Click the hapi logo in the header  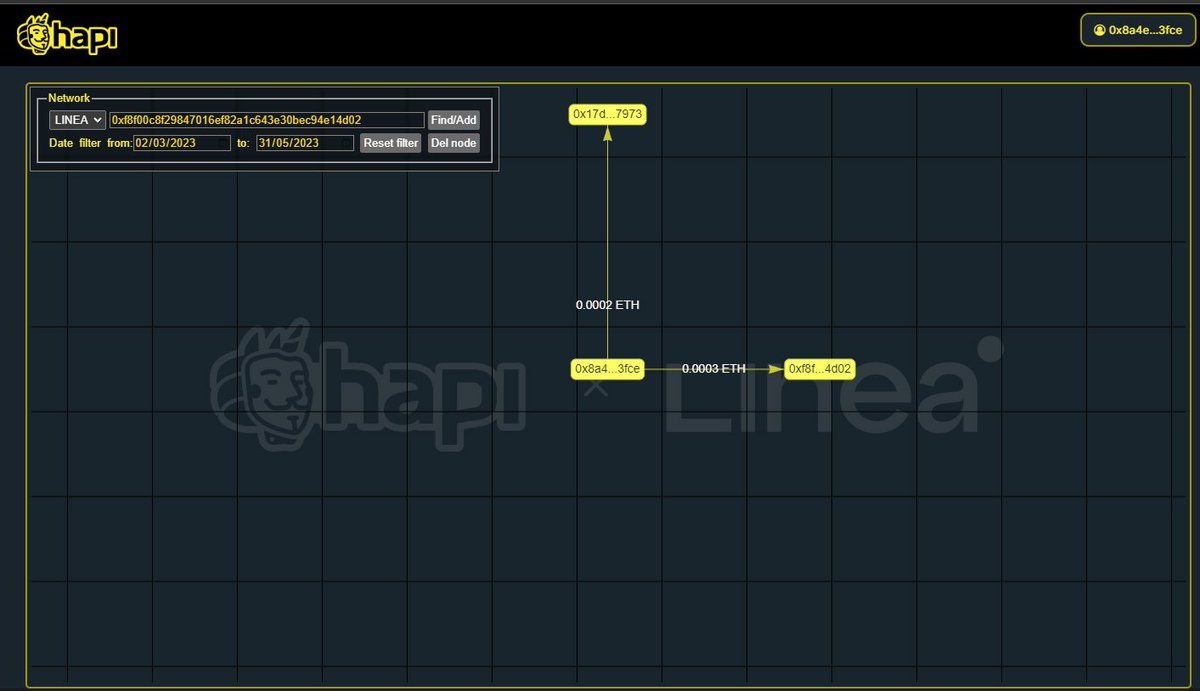pos(67,33)
